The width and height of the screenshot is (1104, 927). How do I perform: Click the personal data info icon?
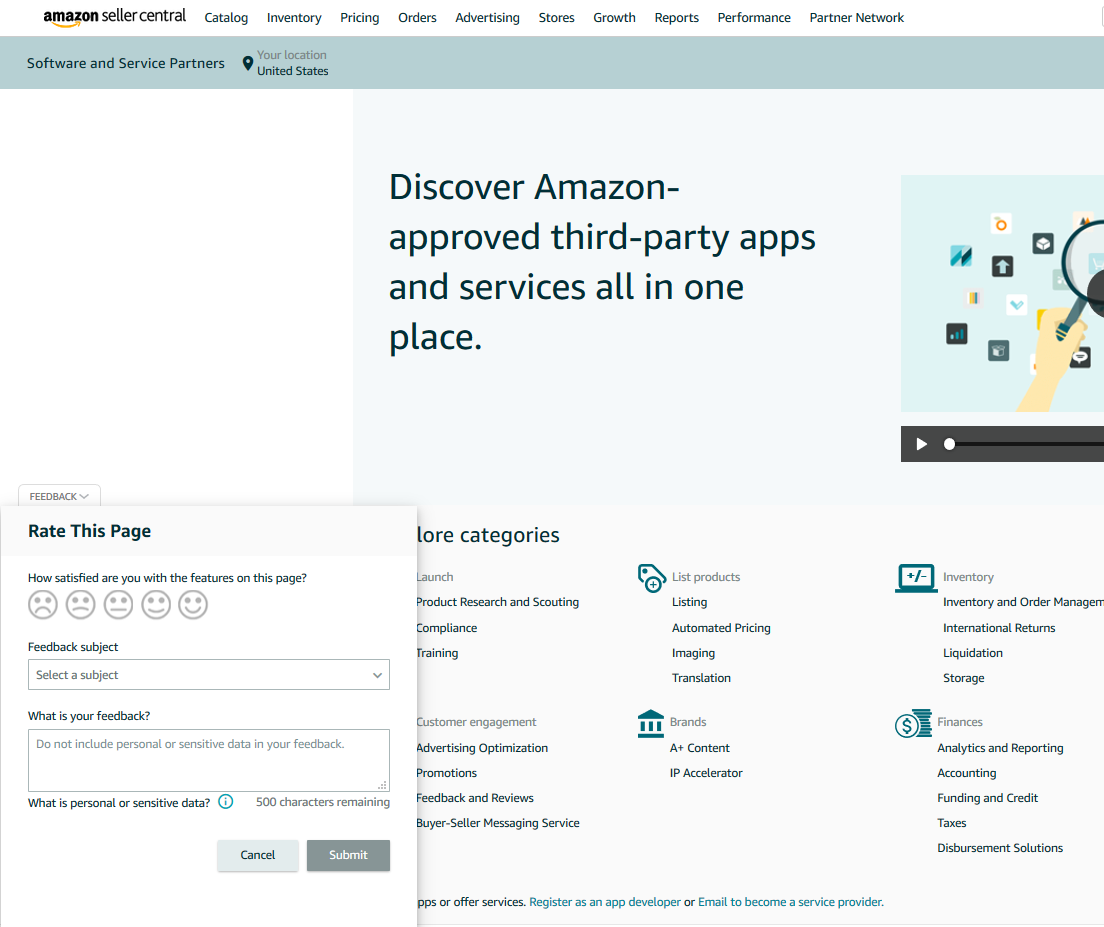click(225, 802)
